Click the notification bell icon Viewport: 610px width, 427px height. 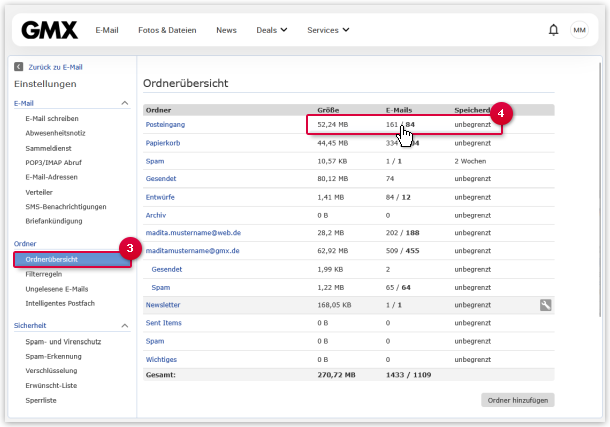pos(553,30)
